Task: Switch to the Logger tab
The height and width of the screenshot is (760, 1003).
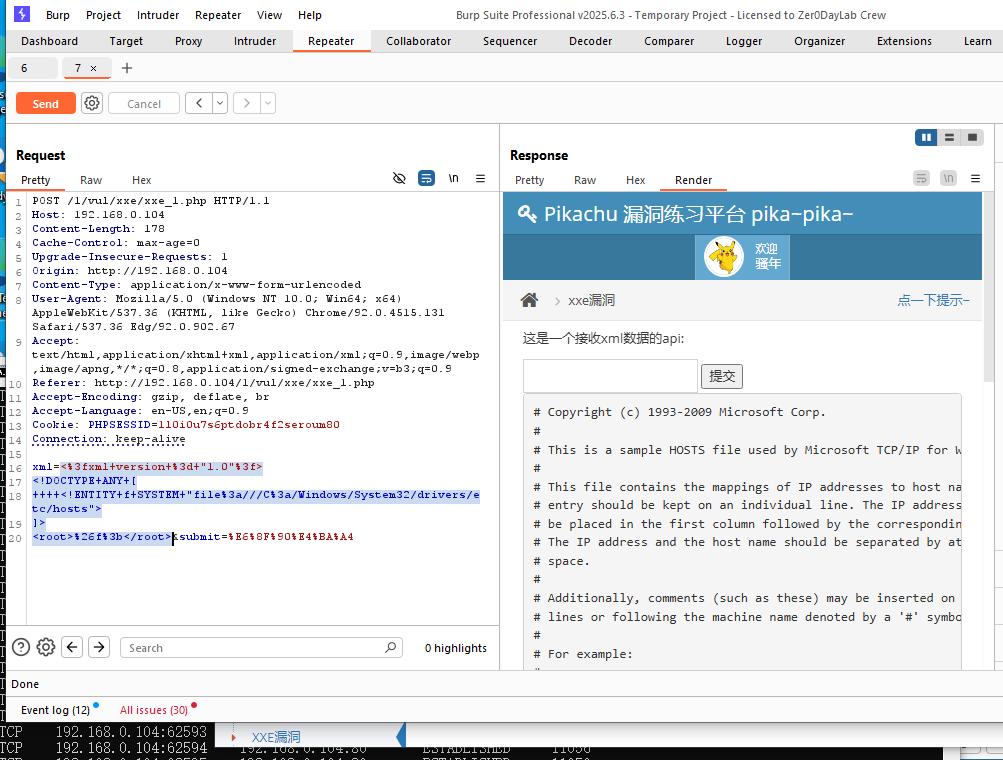Action: [x=744, y=41]
